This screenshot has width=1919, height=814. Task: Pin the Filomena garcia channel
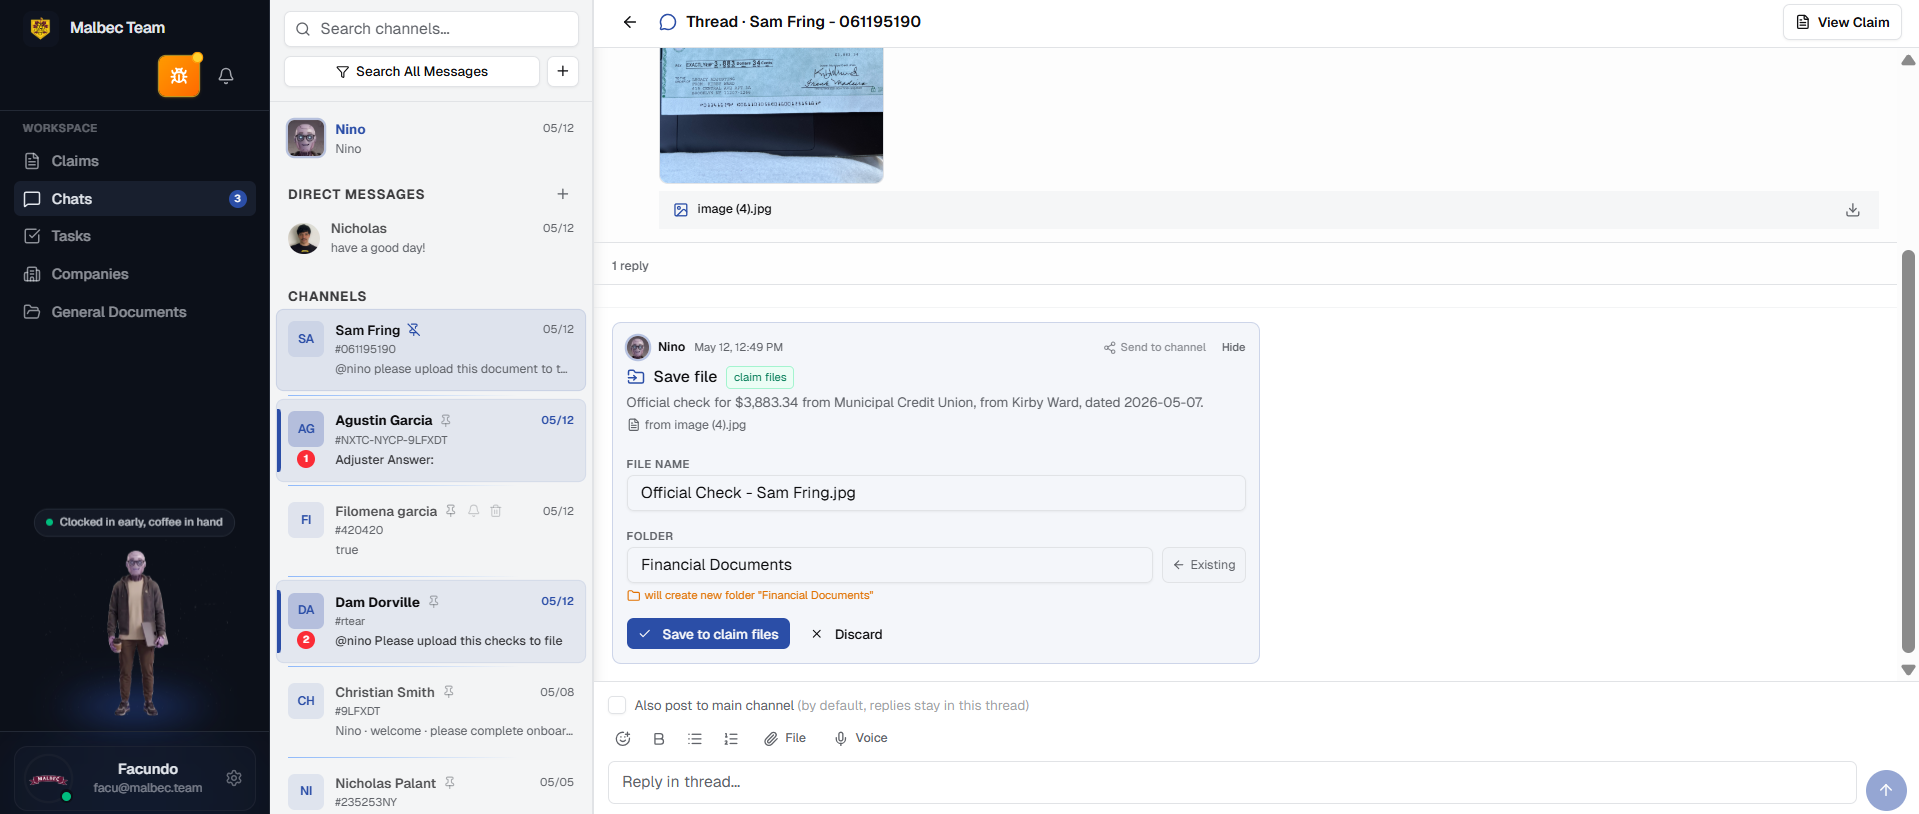[x=451, y=511]
